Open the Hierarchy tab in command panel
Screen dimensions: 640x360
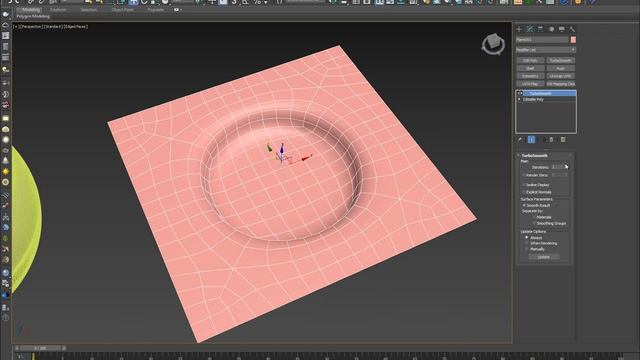(x=540, y=29)
